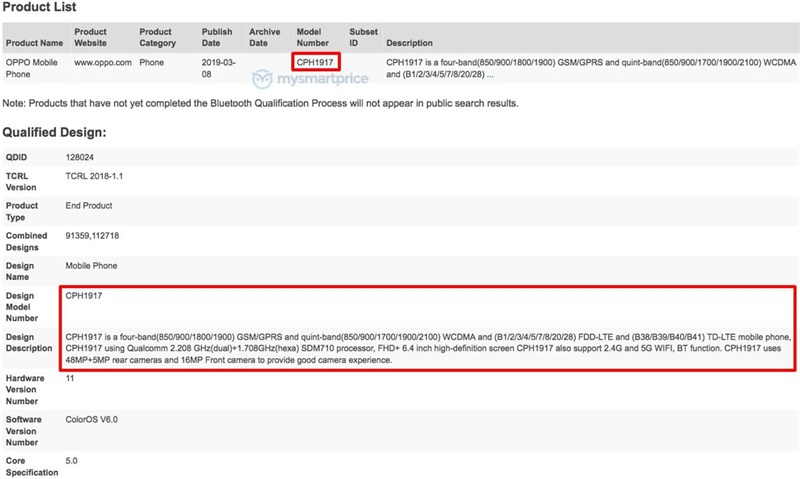Screen dimensions: 800x479
Task: Click the Product List heading
Action: tap(39, 7)
